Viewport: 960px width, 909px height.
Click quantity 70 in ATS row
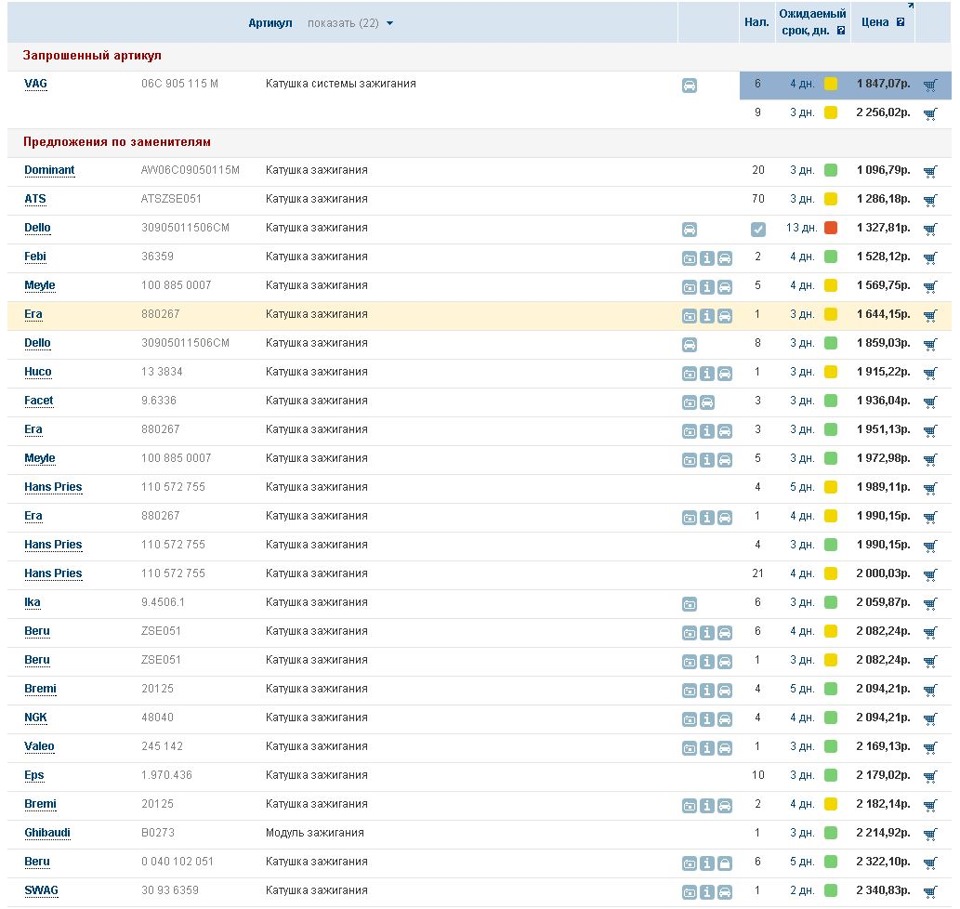pyautogui.click(x=758, y=199)
